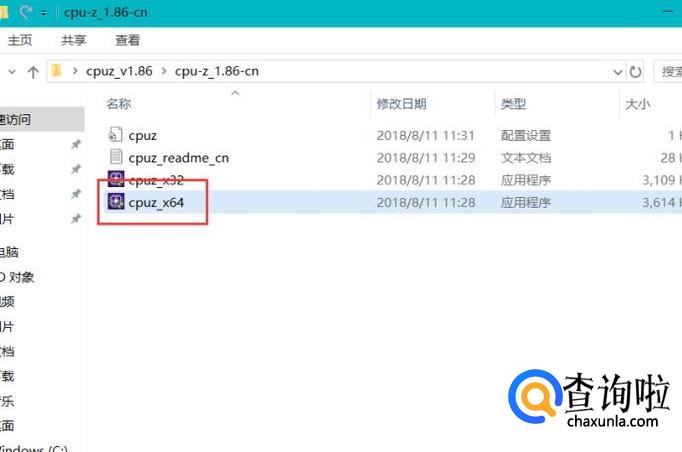Open the cpuz_x64 application file
The width and height of the screenshot is (682, 452).
click(156, 202)
